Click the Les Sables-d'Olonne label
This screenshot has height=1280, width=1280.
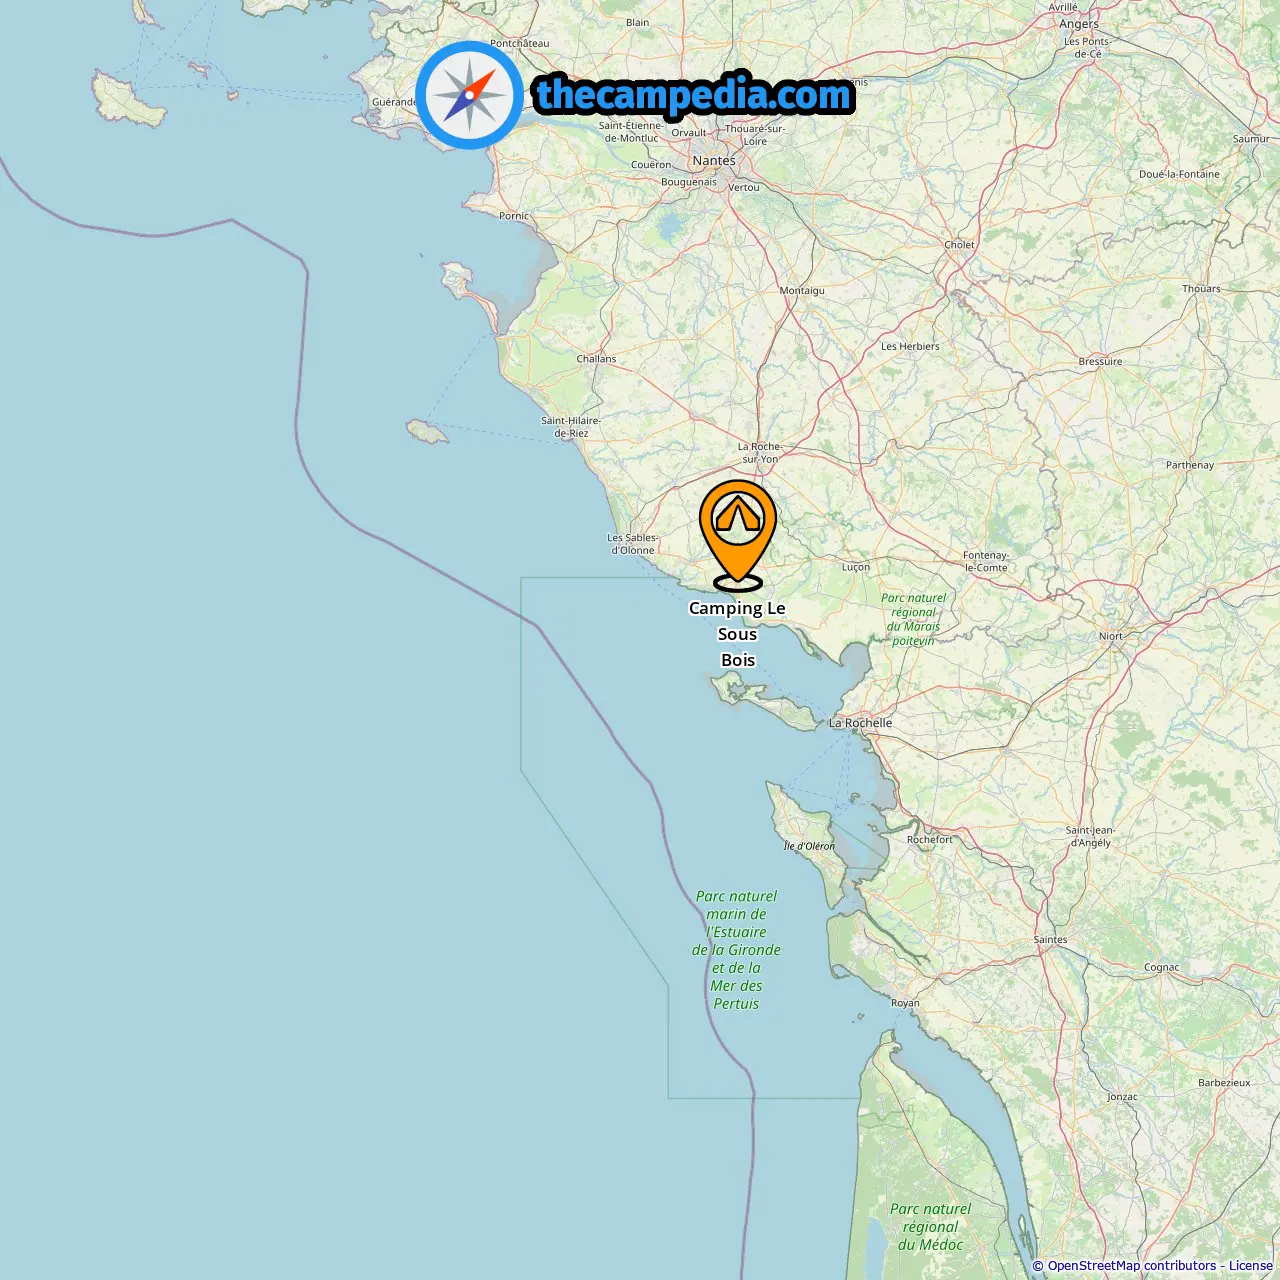coord(632,544)
